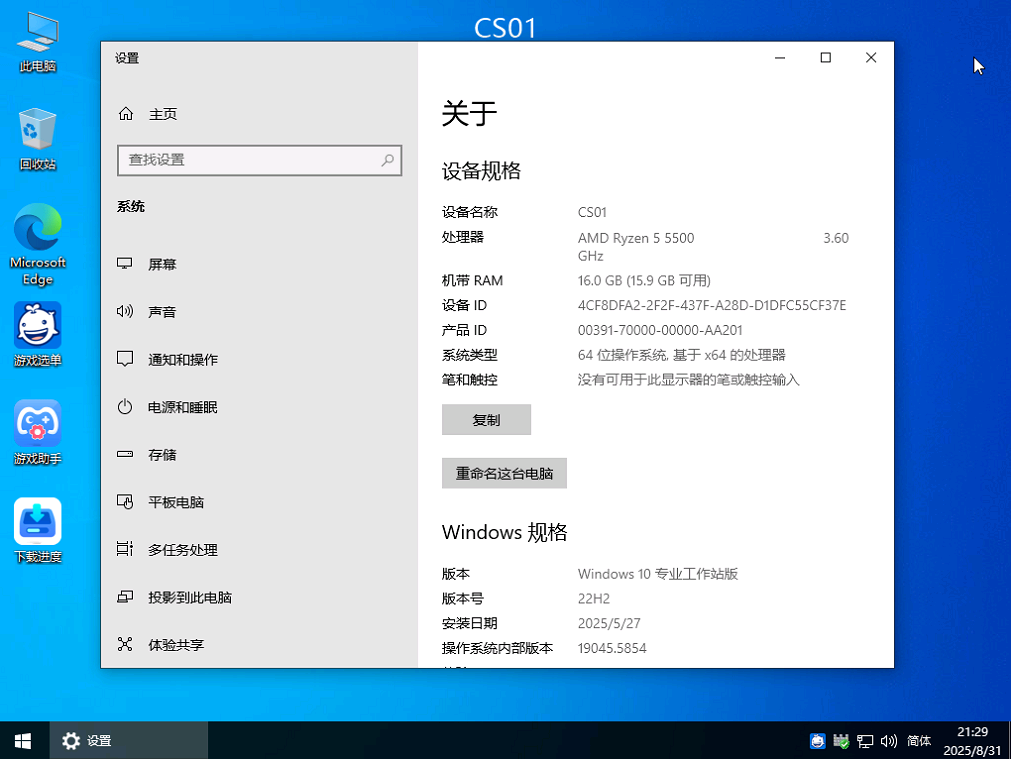Click the 通知和操作 notification icon

point(124,359)
